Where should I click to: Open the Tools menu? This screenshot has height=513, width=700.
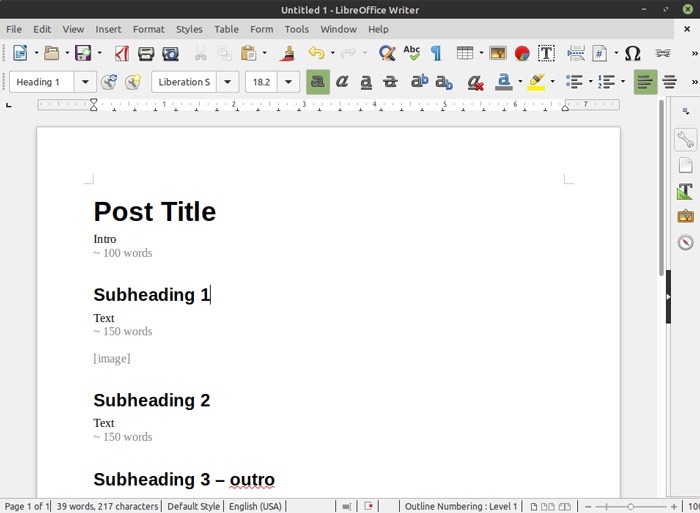coord(297,29)
